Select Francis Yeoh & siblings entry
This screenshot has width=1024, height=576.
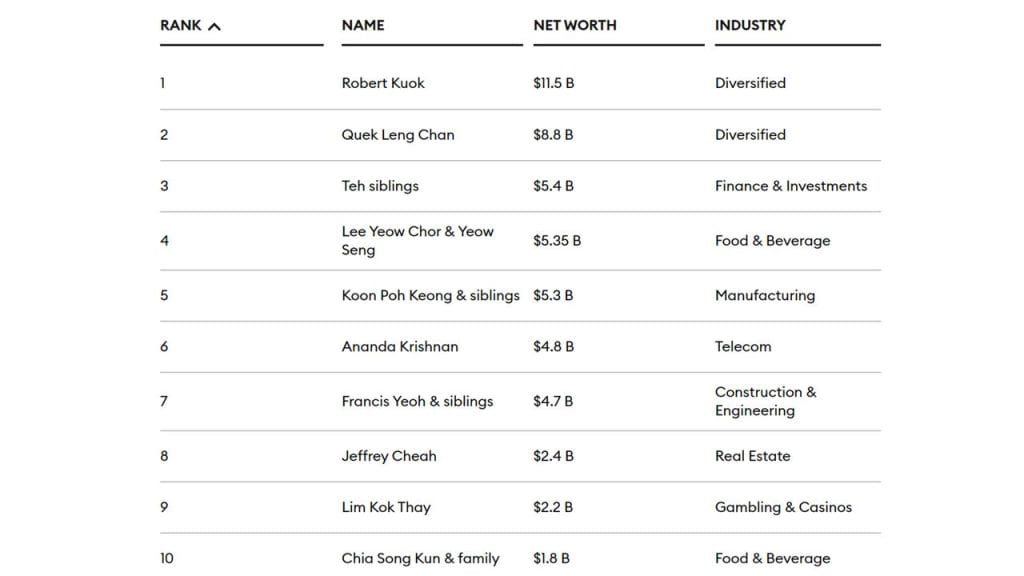(x=417, y=402)
